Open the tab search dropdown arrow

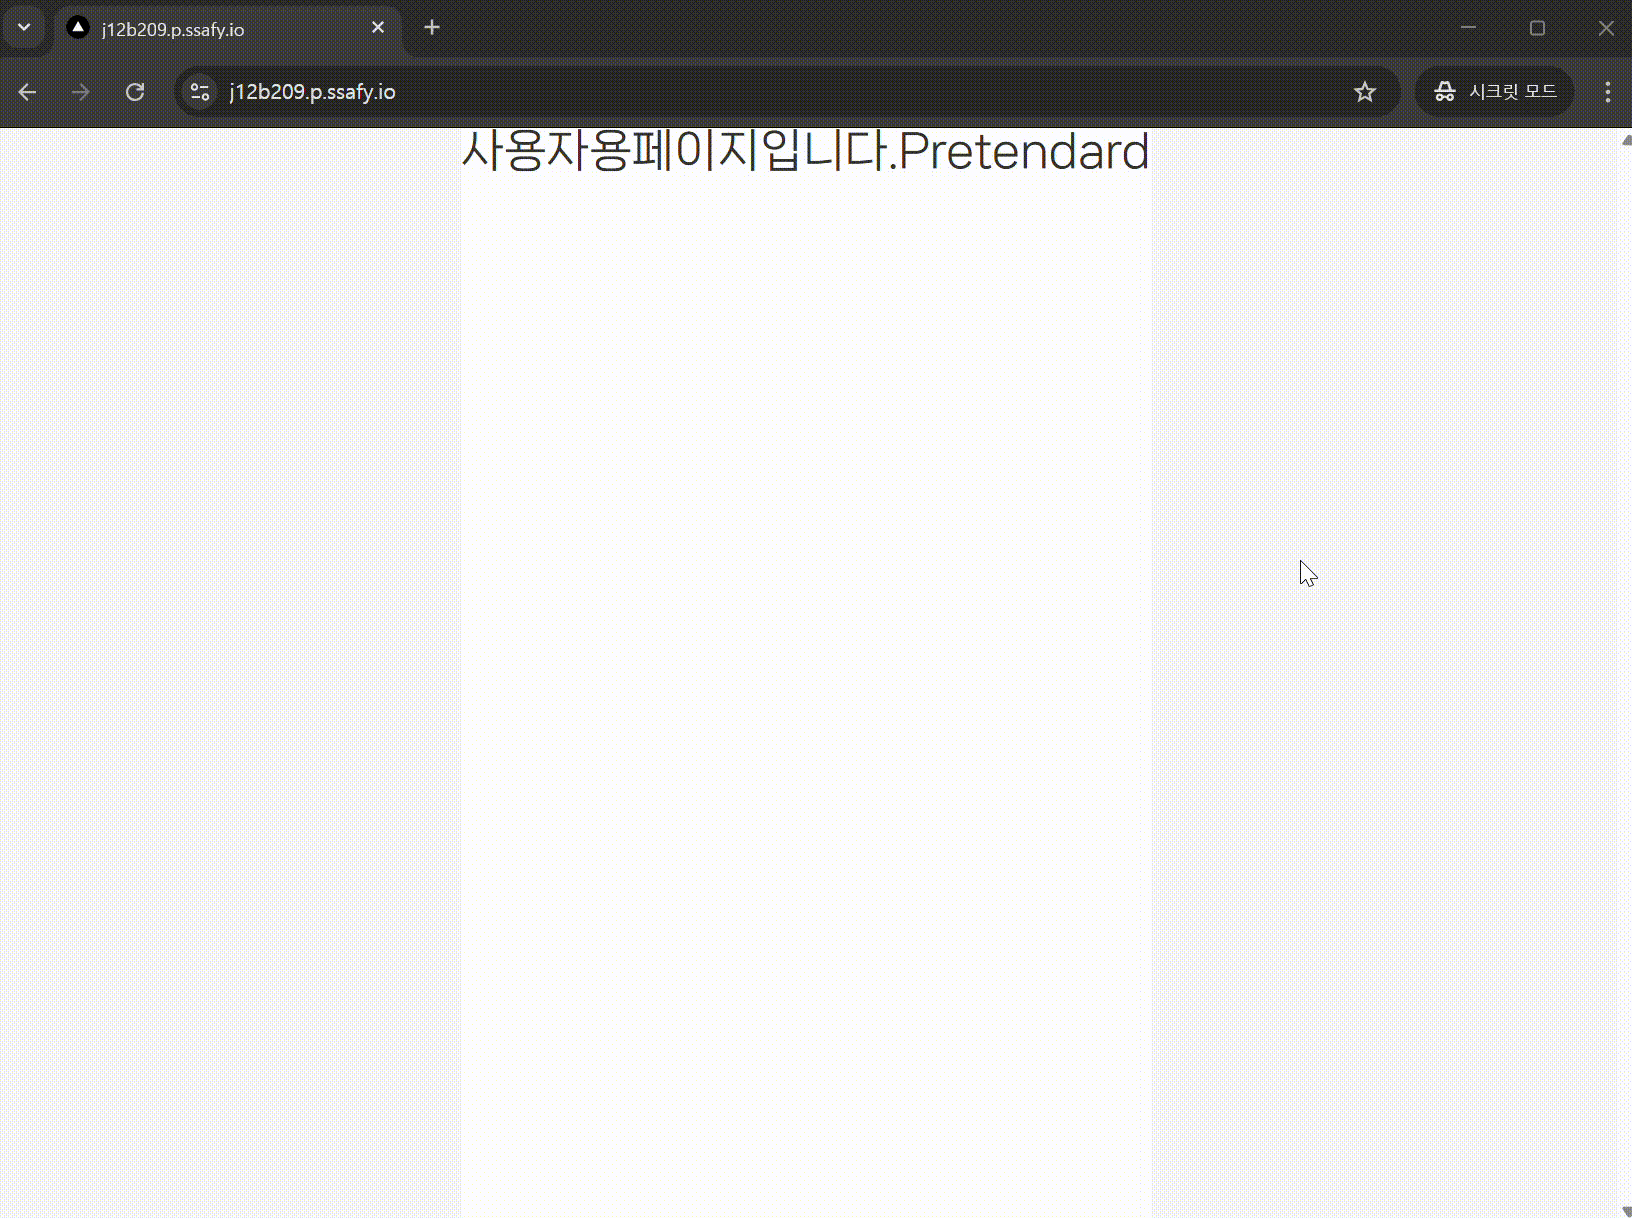[x=24, y=28]
